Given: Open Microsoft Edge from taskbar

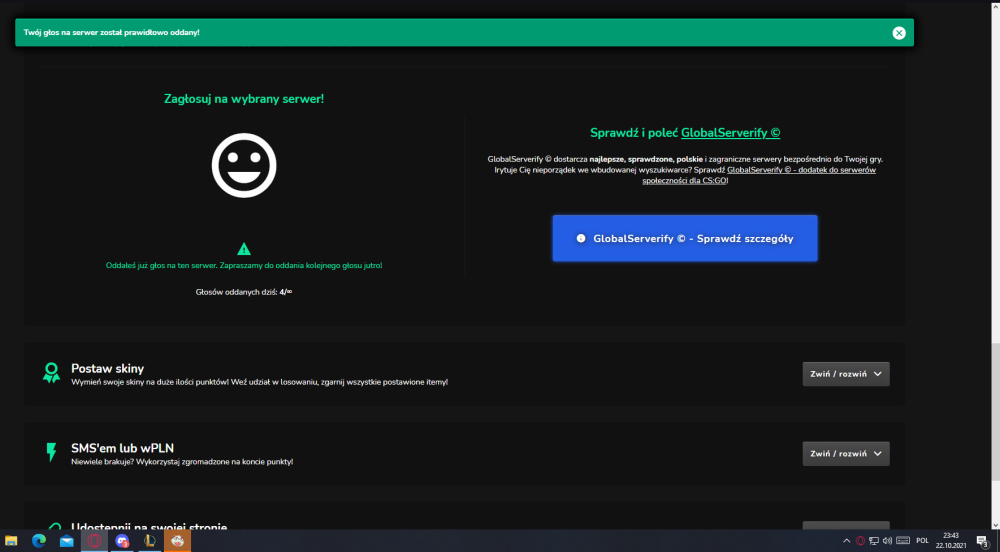Looking at the screenshot, I should click(39, 541).
